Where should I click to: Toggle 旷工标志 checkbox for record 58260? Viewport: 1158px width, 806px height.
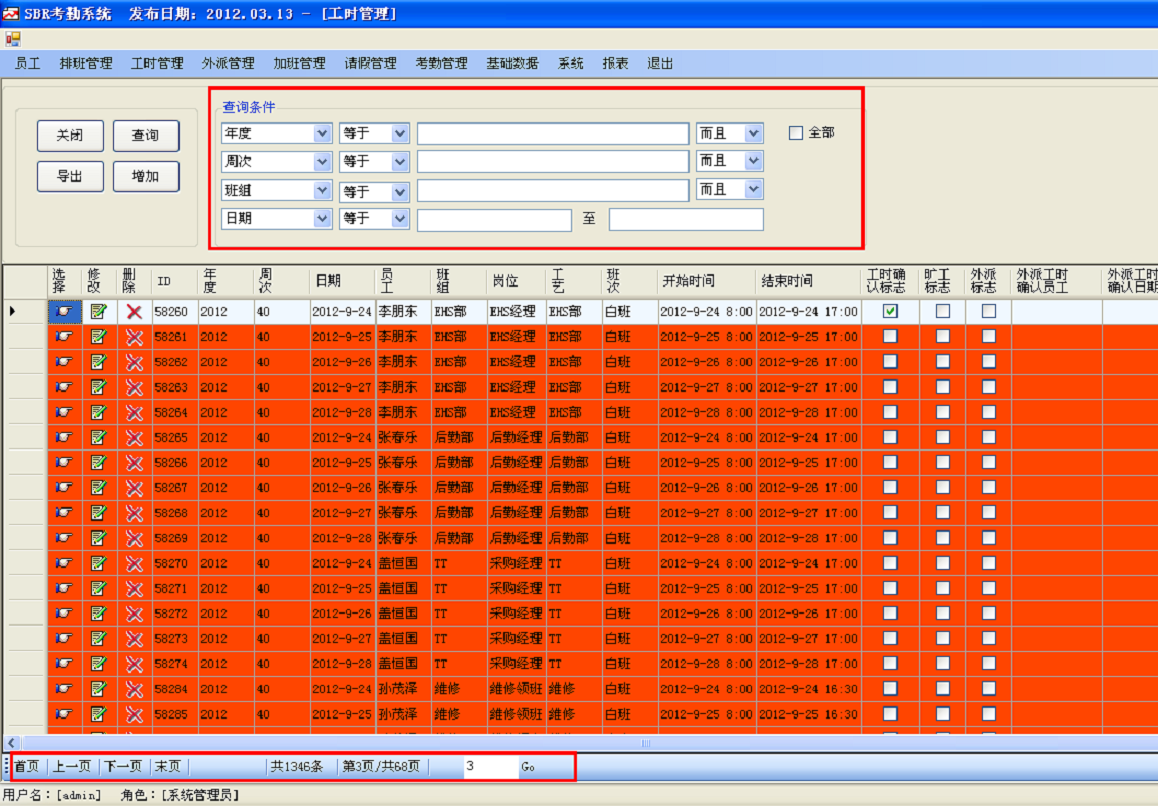(x=942, y=312)
